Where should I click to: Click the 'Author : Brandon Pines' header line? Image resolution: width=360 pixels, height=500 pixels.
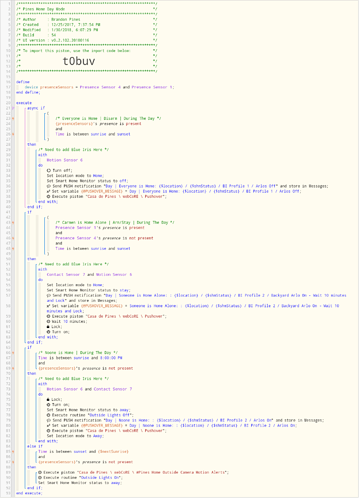87,19
